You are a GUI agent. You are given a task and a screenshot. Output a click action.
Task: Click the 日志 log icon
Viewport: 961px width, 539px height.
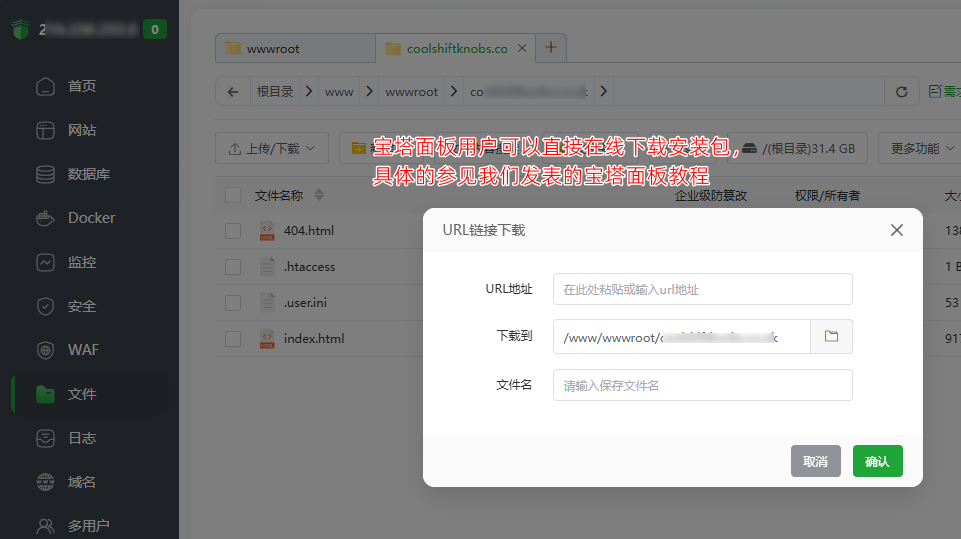click(x=45, y=438)
